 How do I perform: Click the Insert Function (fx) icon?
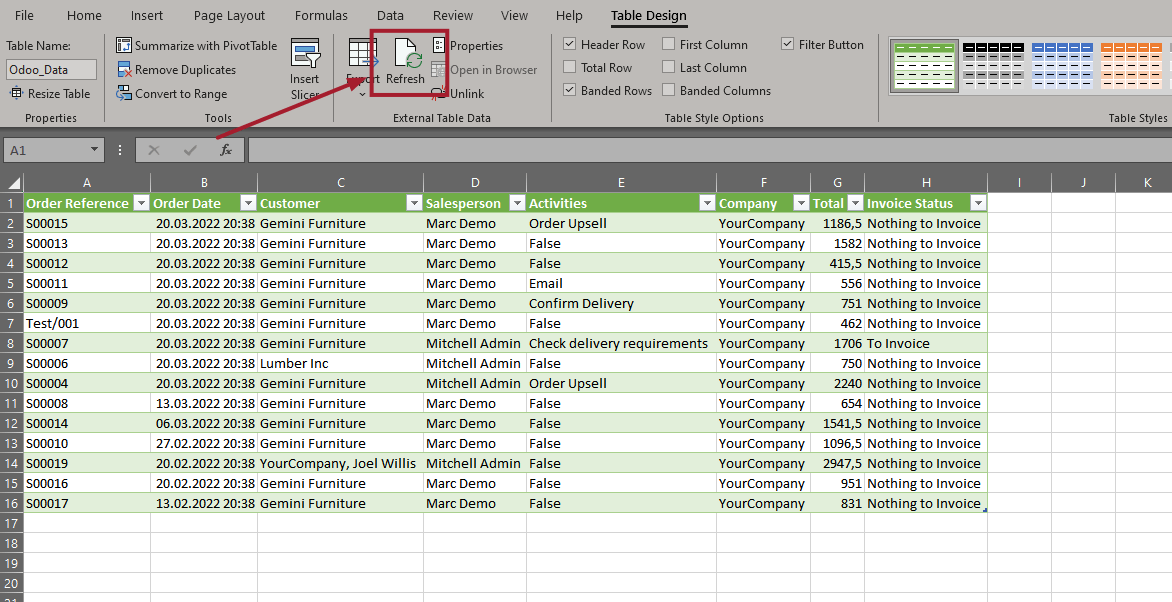pyautogui.click(x=225, y=150)
